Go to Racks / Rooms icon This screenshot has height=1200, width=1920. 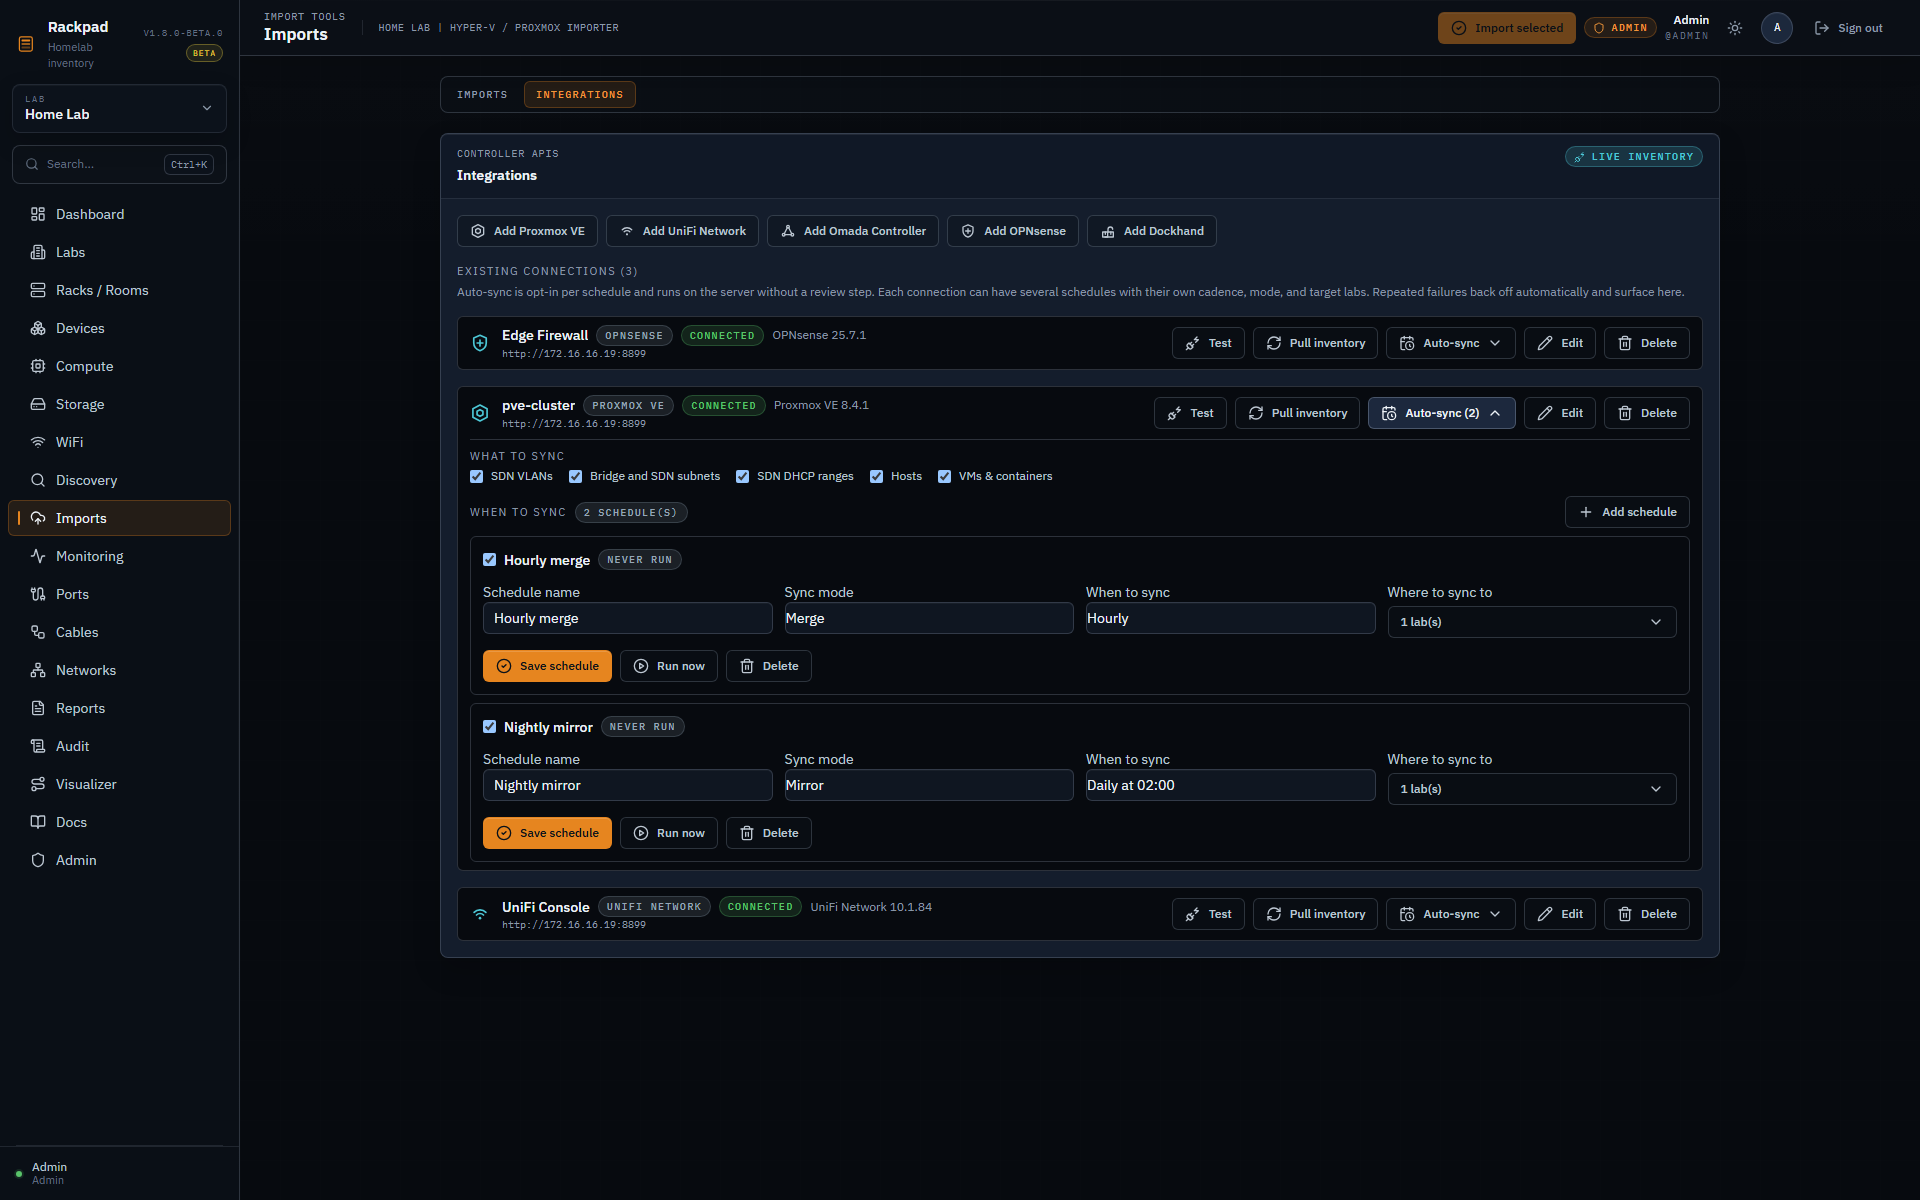(x=38, y=290)
